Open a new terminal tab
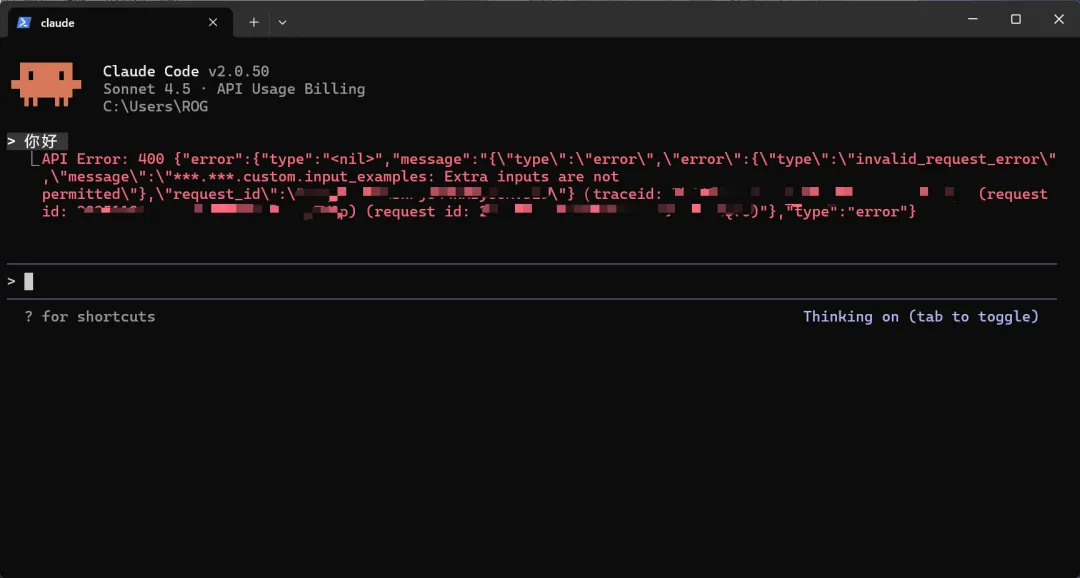Image resolution: width=1080 pixels, height=578 pixels. [253, 23]
